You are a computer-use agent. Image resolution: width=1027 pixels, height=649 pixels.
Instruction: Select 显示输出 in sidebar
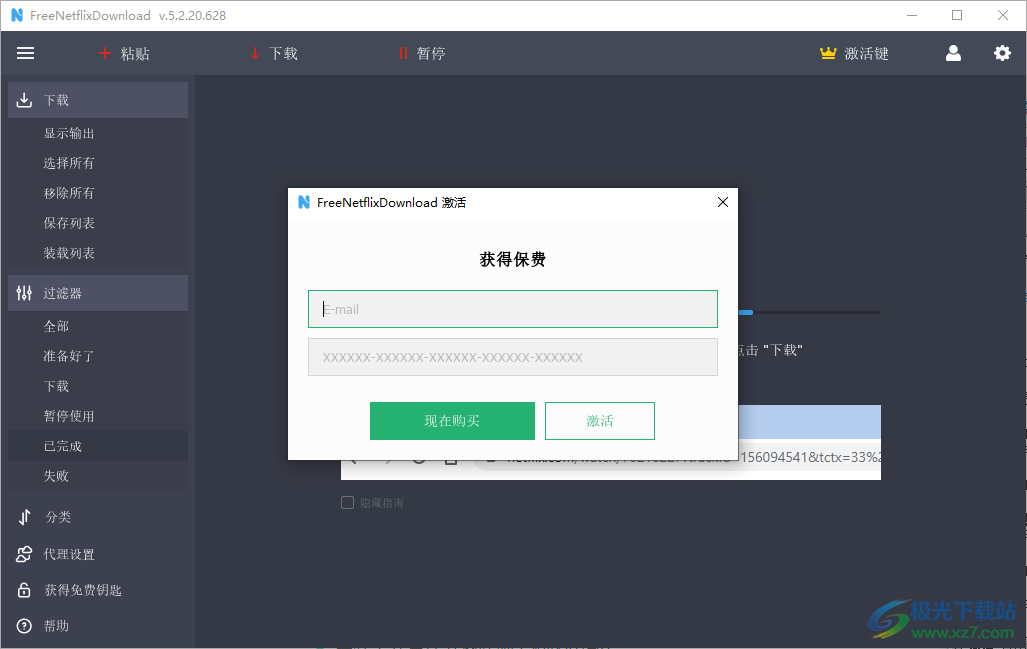click(x=98, y=133)
